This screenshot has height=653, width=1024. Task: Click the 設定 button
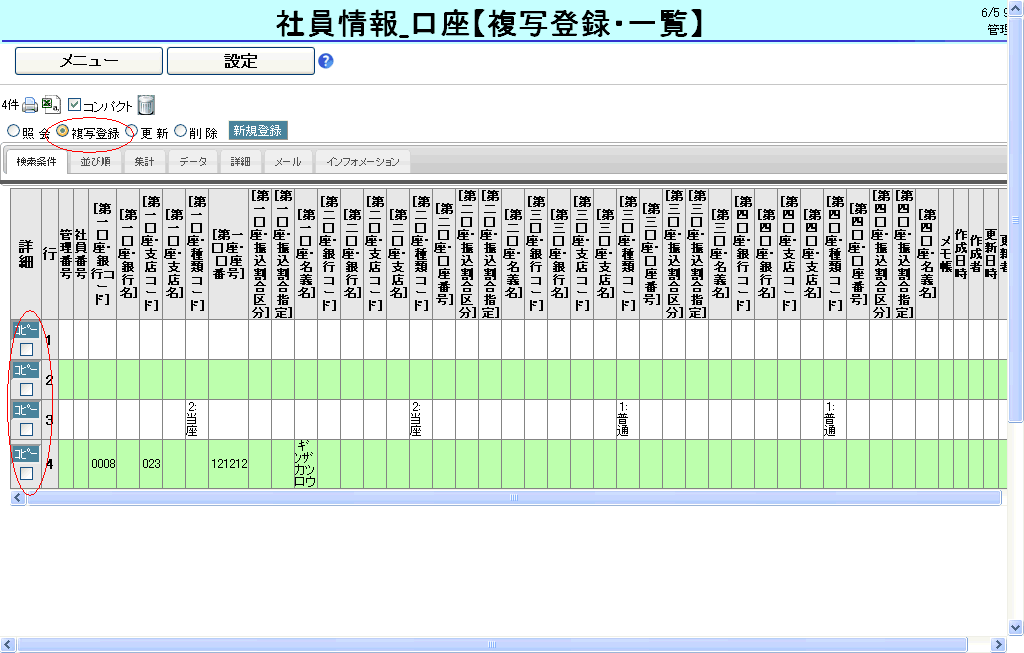click(240, 61)
